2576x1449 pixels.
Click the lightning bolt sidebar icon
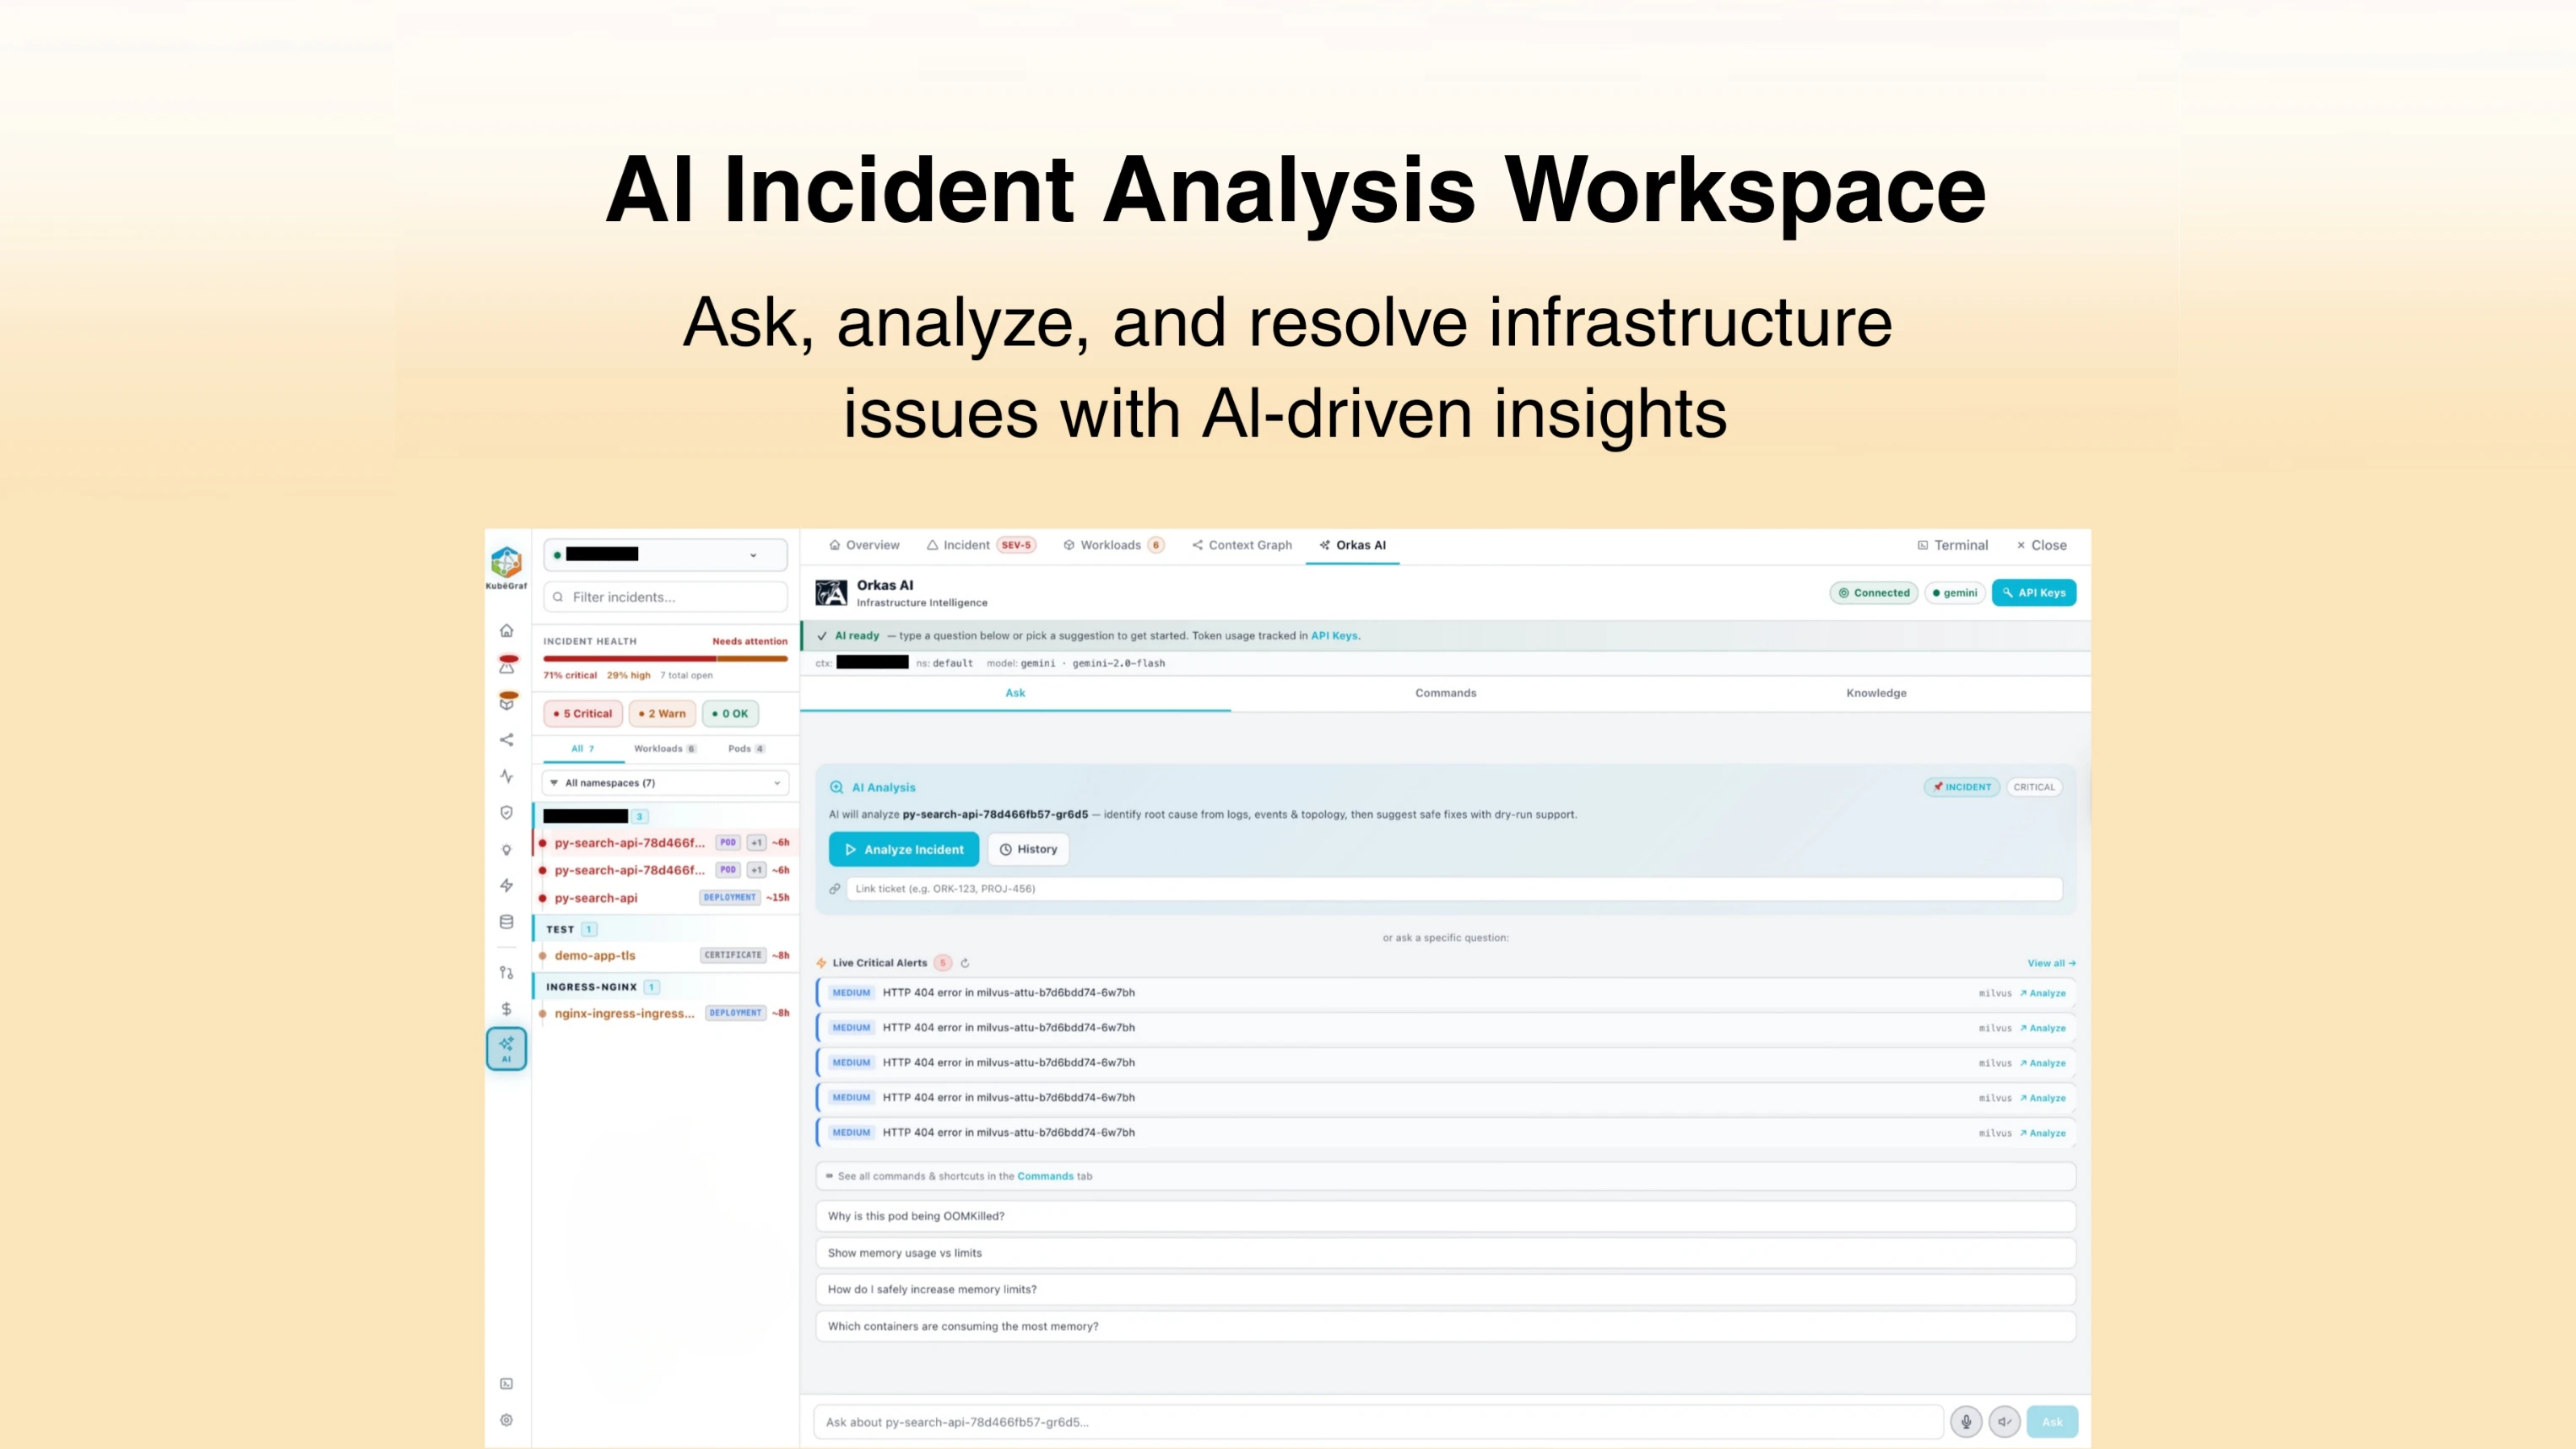coord(506,886)
